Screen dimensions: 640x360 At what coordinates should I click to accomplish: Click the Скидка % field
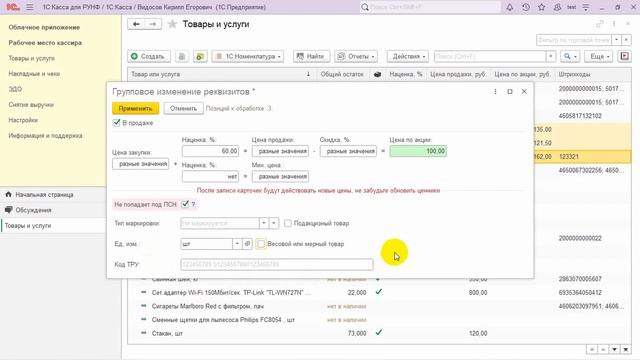pos(348,151)
